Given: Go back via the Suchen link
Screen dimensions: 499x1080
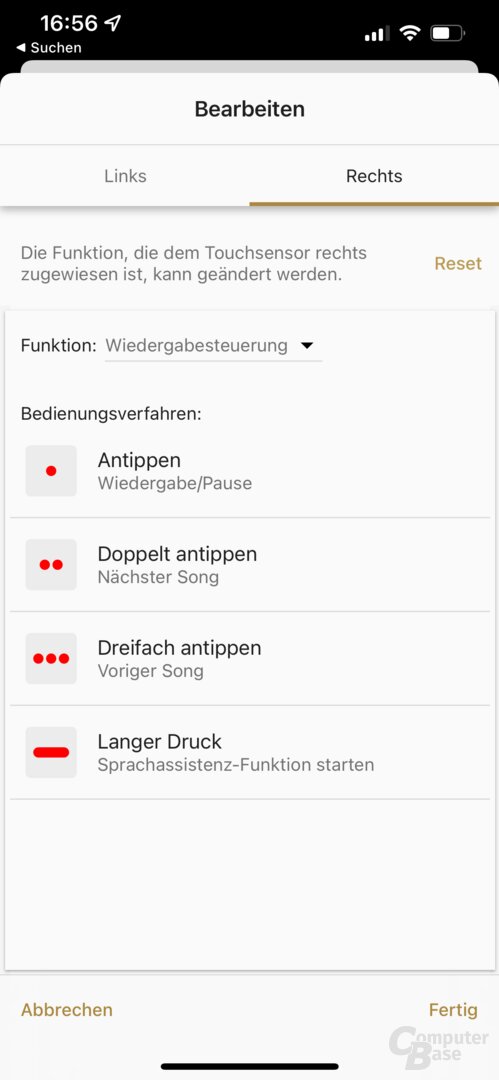Looking at the screenshot, I should pyautogui.click(x=48, y=48).
